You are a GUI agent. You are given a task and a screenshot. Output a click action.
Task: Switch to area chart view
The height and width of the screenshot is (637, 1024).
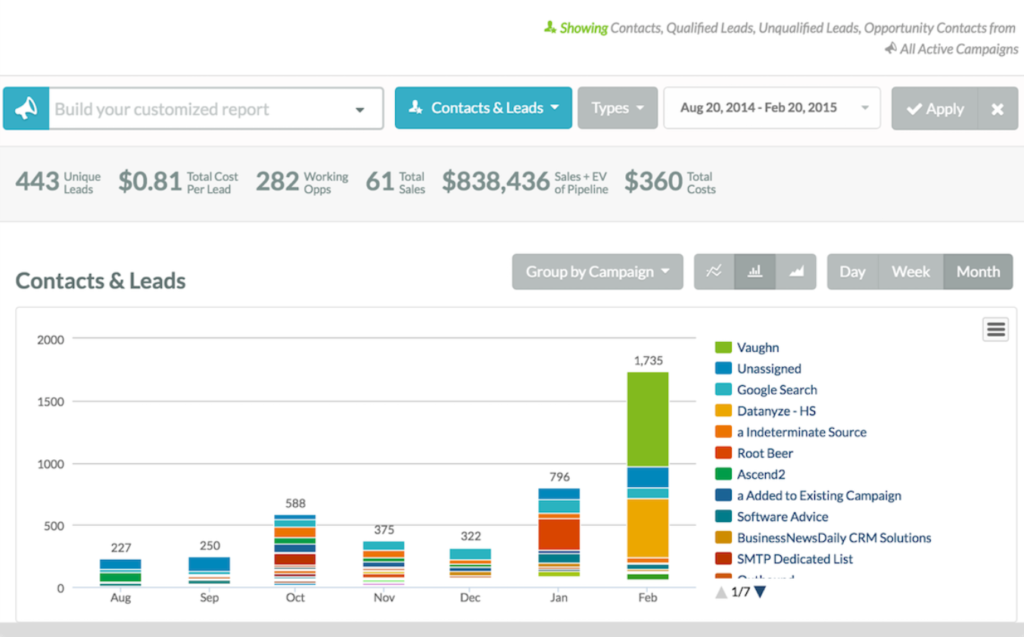(796, 272)
